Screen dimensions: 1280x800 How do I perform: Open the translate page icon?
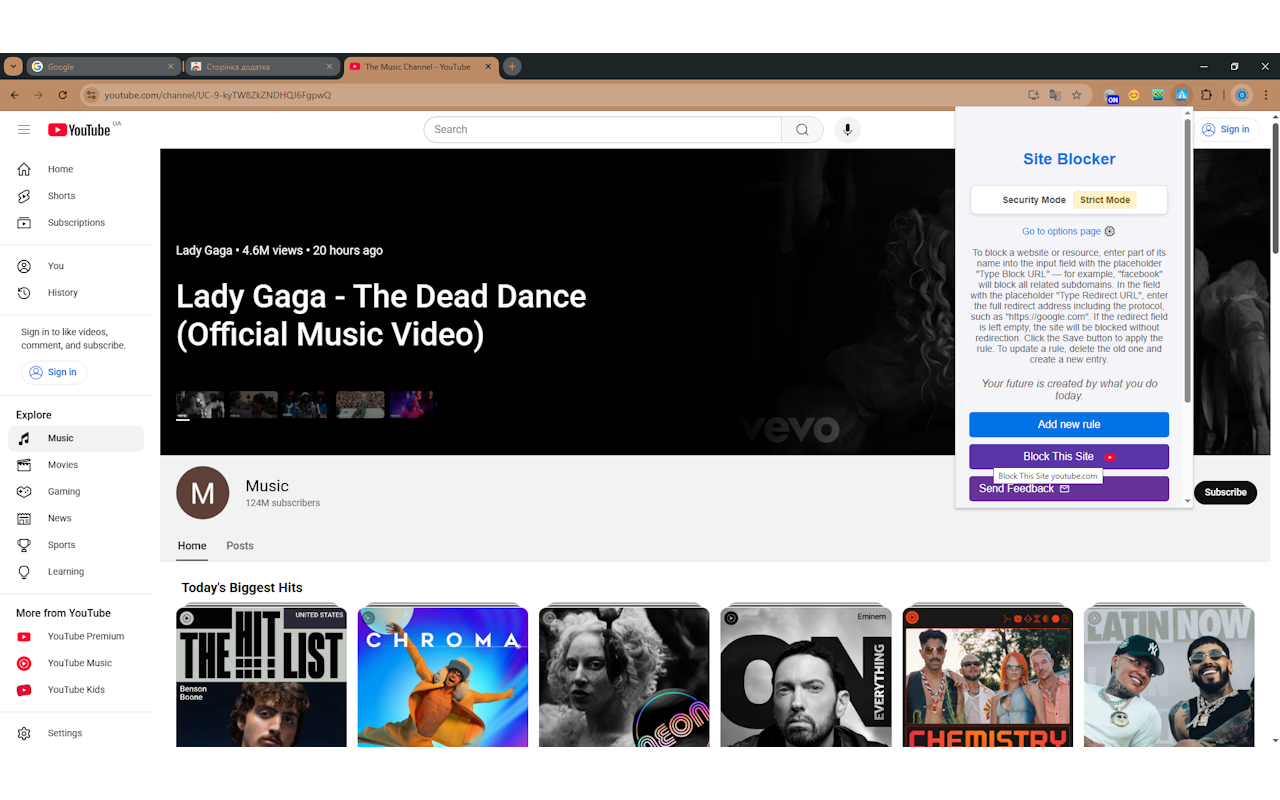tap(1055, 95)
